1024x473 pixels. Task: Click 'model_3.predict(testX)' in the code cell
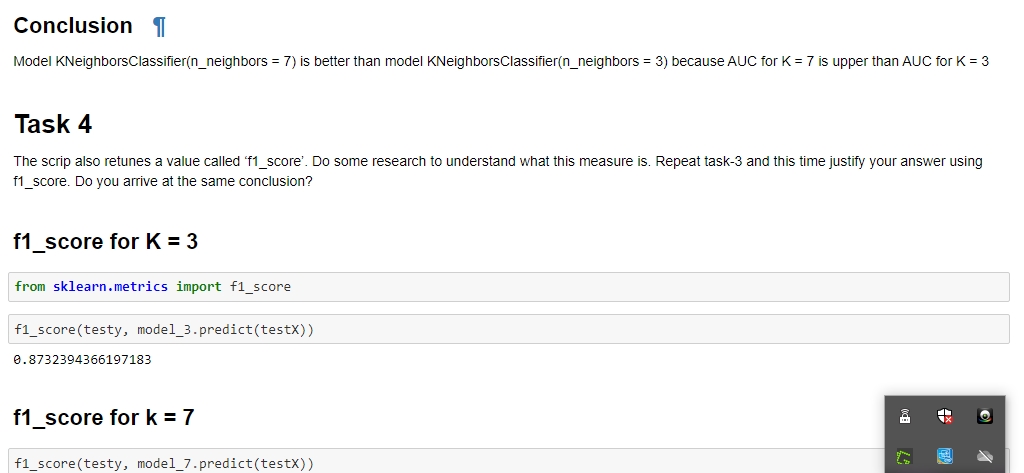coord(225,329)
